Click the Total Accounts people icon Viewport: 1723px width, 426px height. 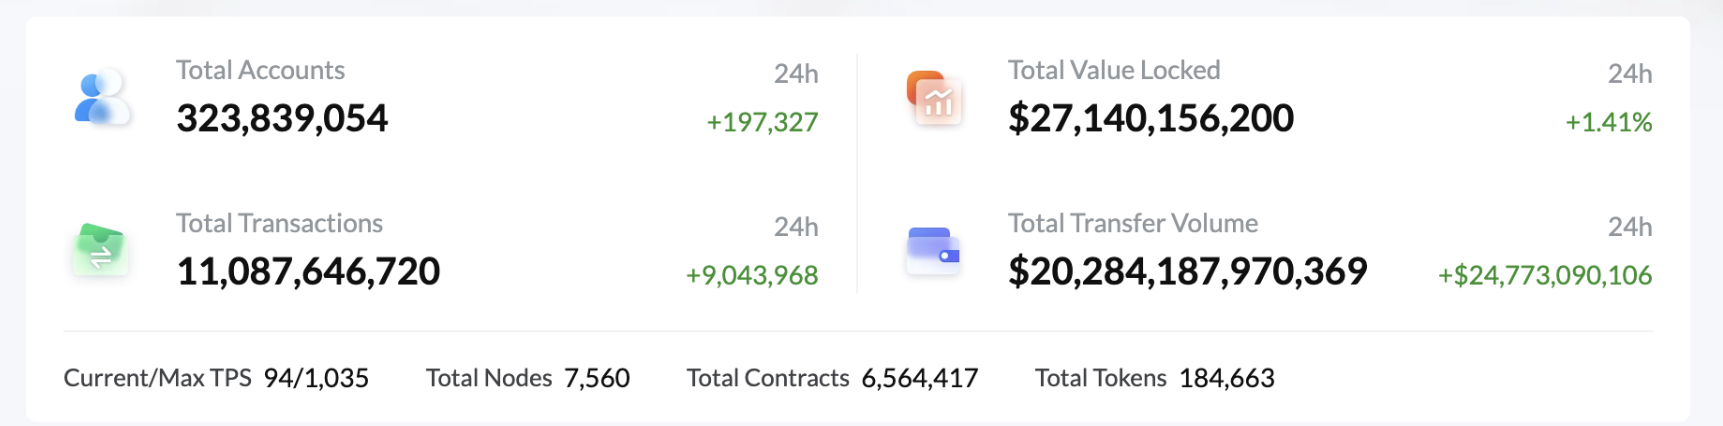coord(102,97)
